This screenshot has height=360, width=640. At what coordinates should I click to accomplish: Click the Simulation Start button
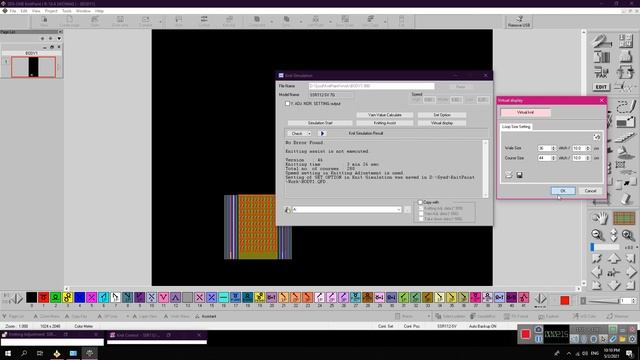[x=320, y=123]
